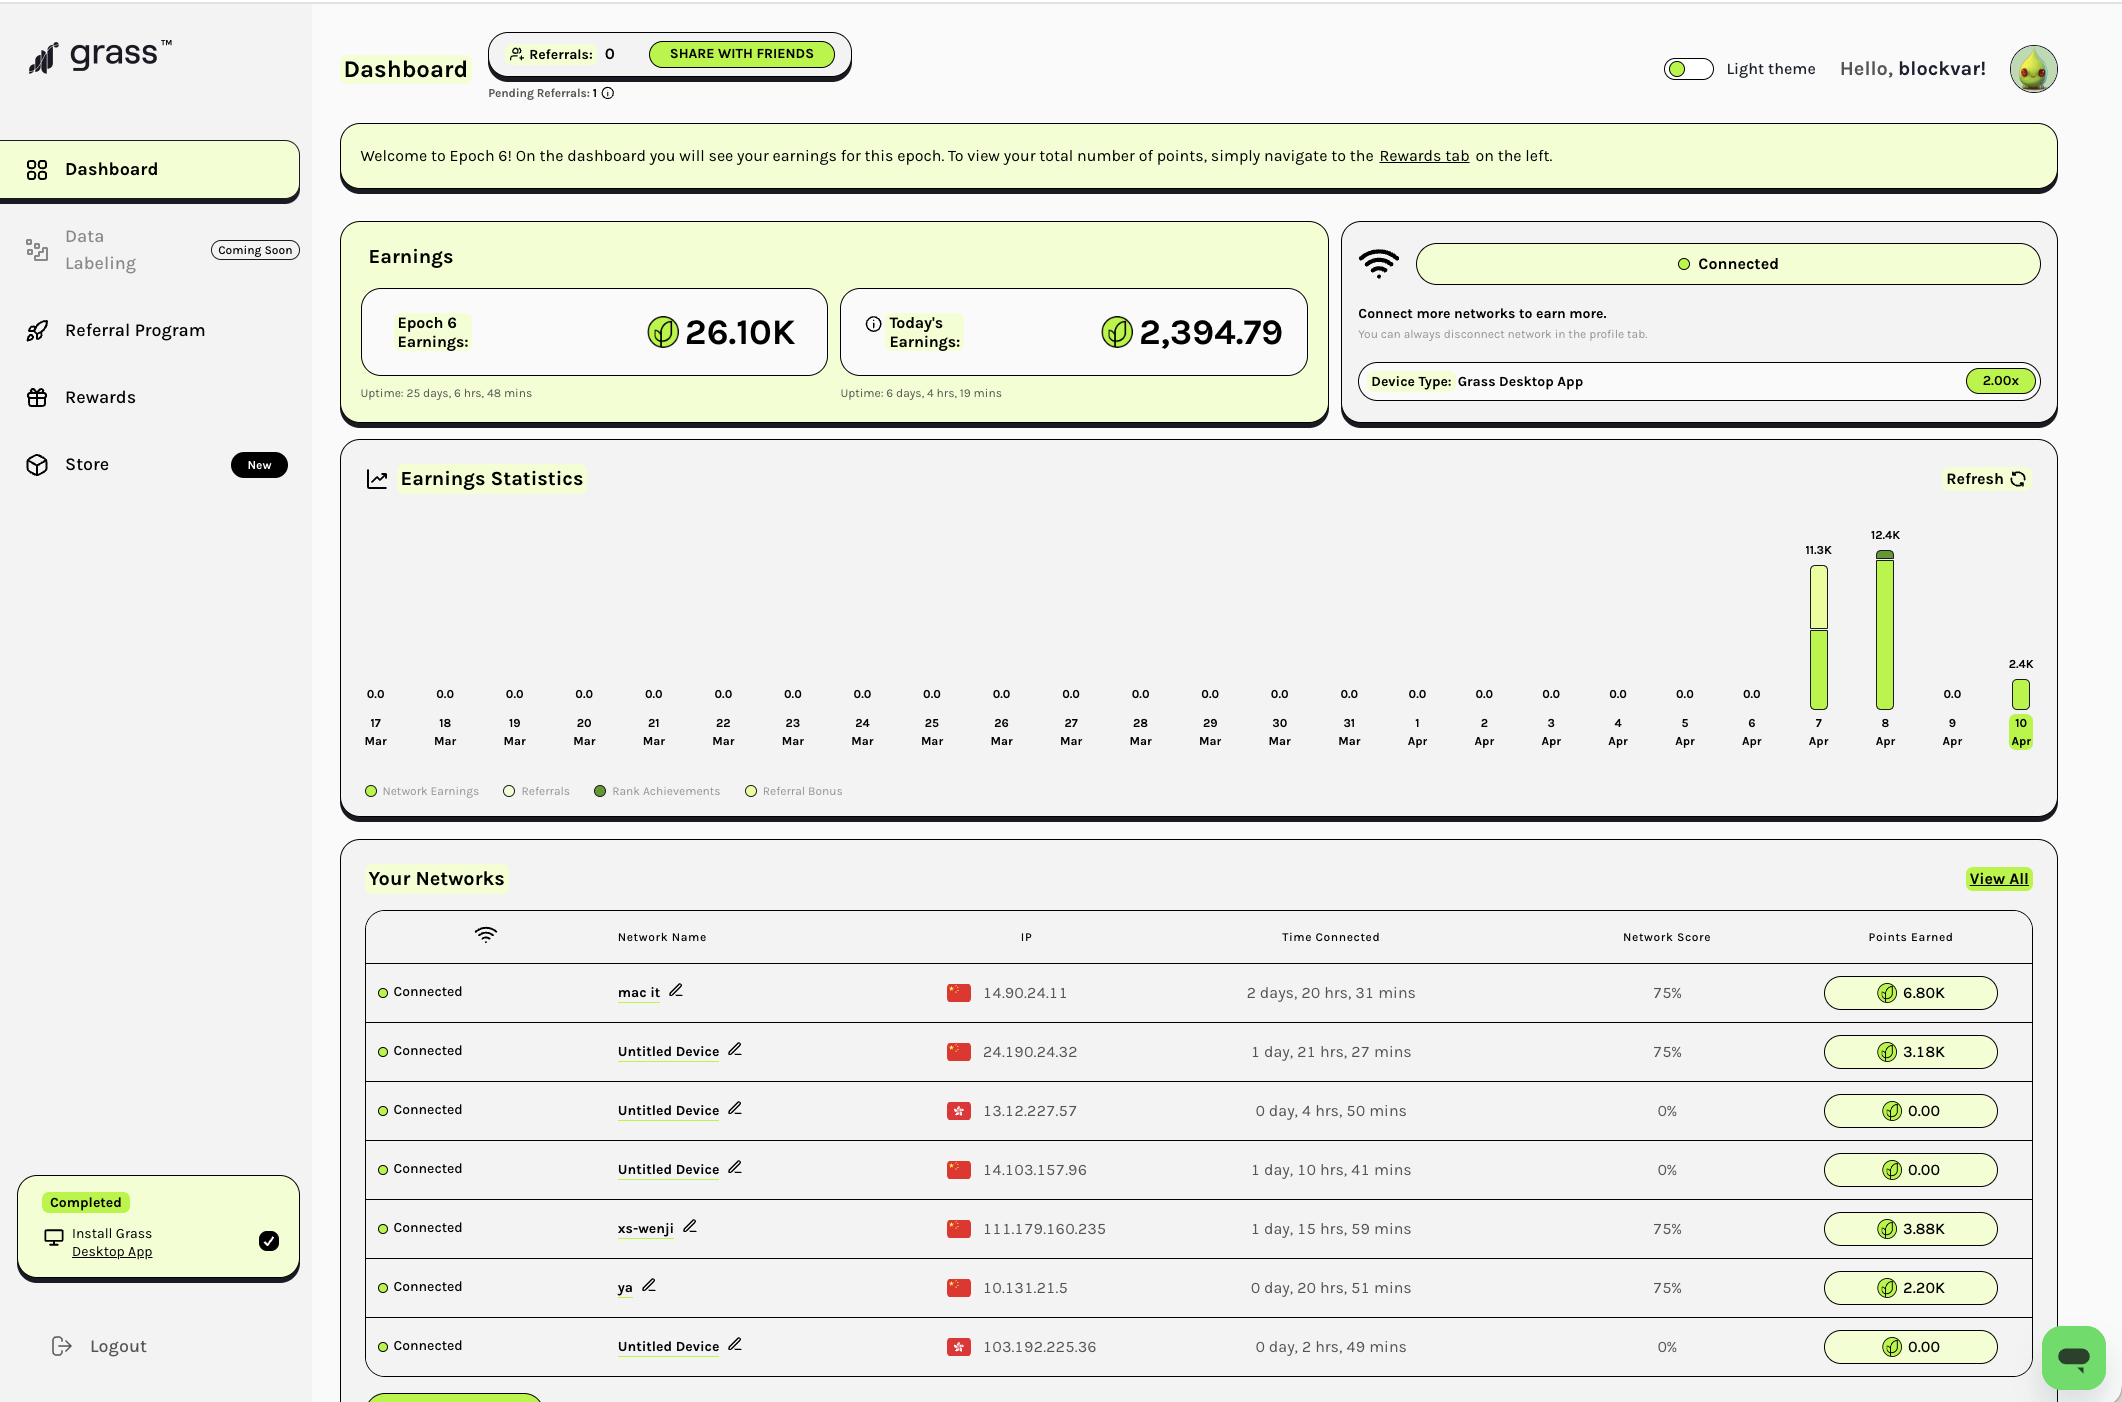Click 3.18K points earned badge
The height and width of the screenshot is (1402, 2122).
pyautogui.click(x=1910, y=1052)
